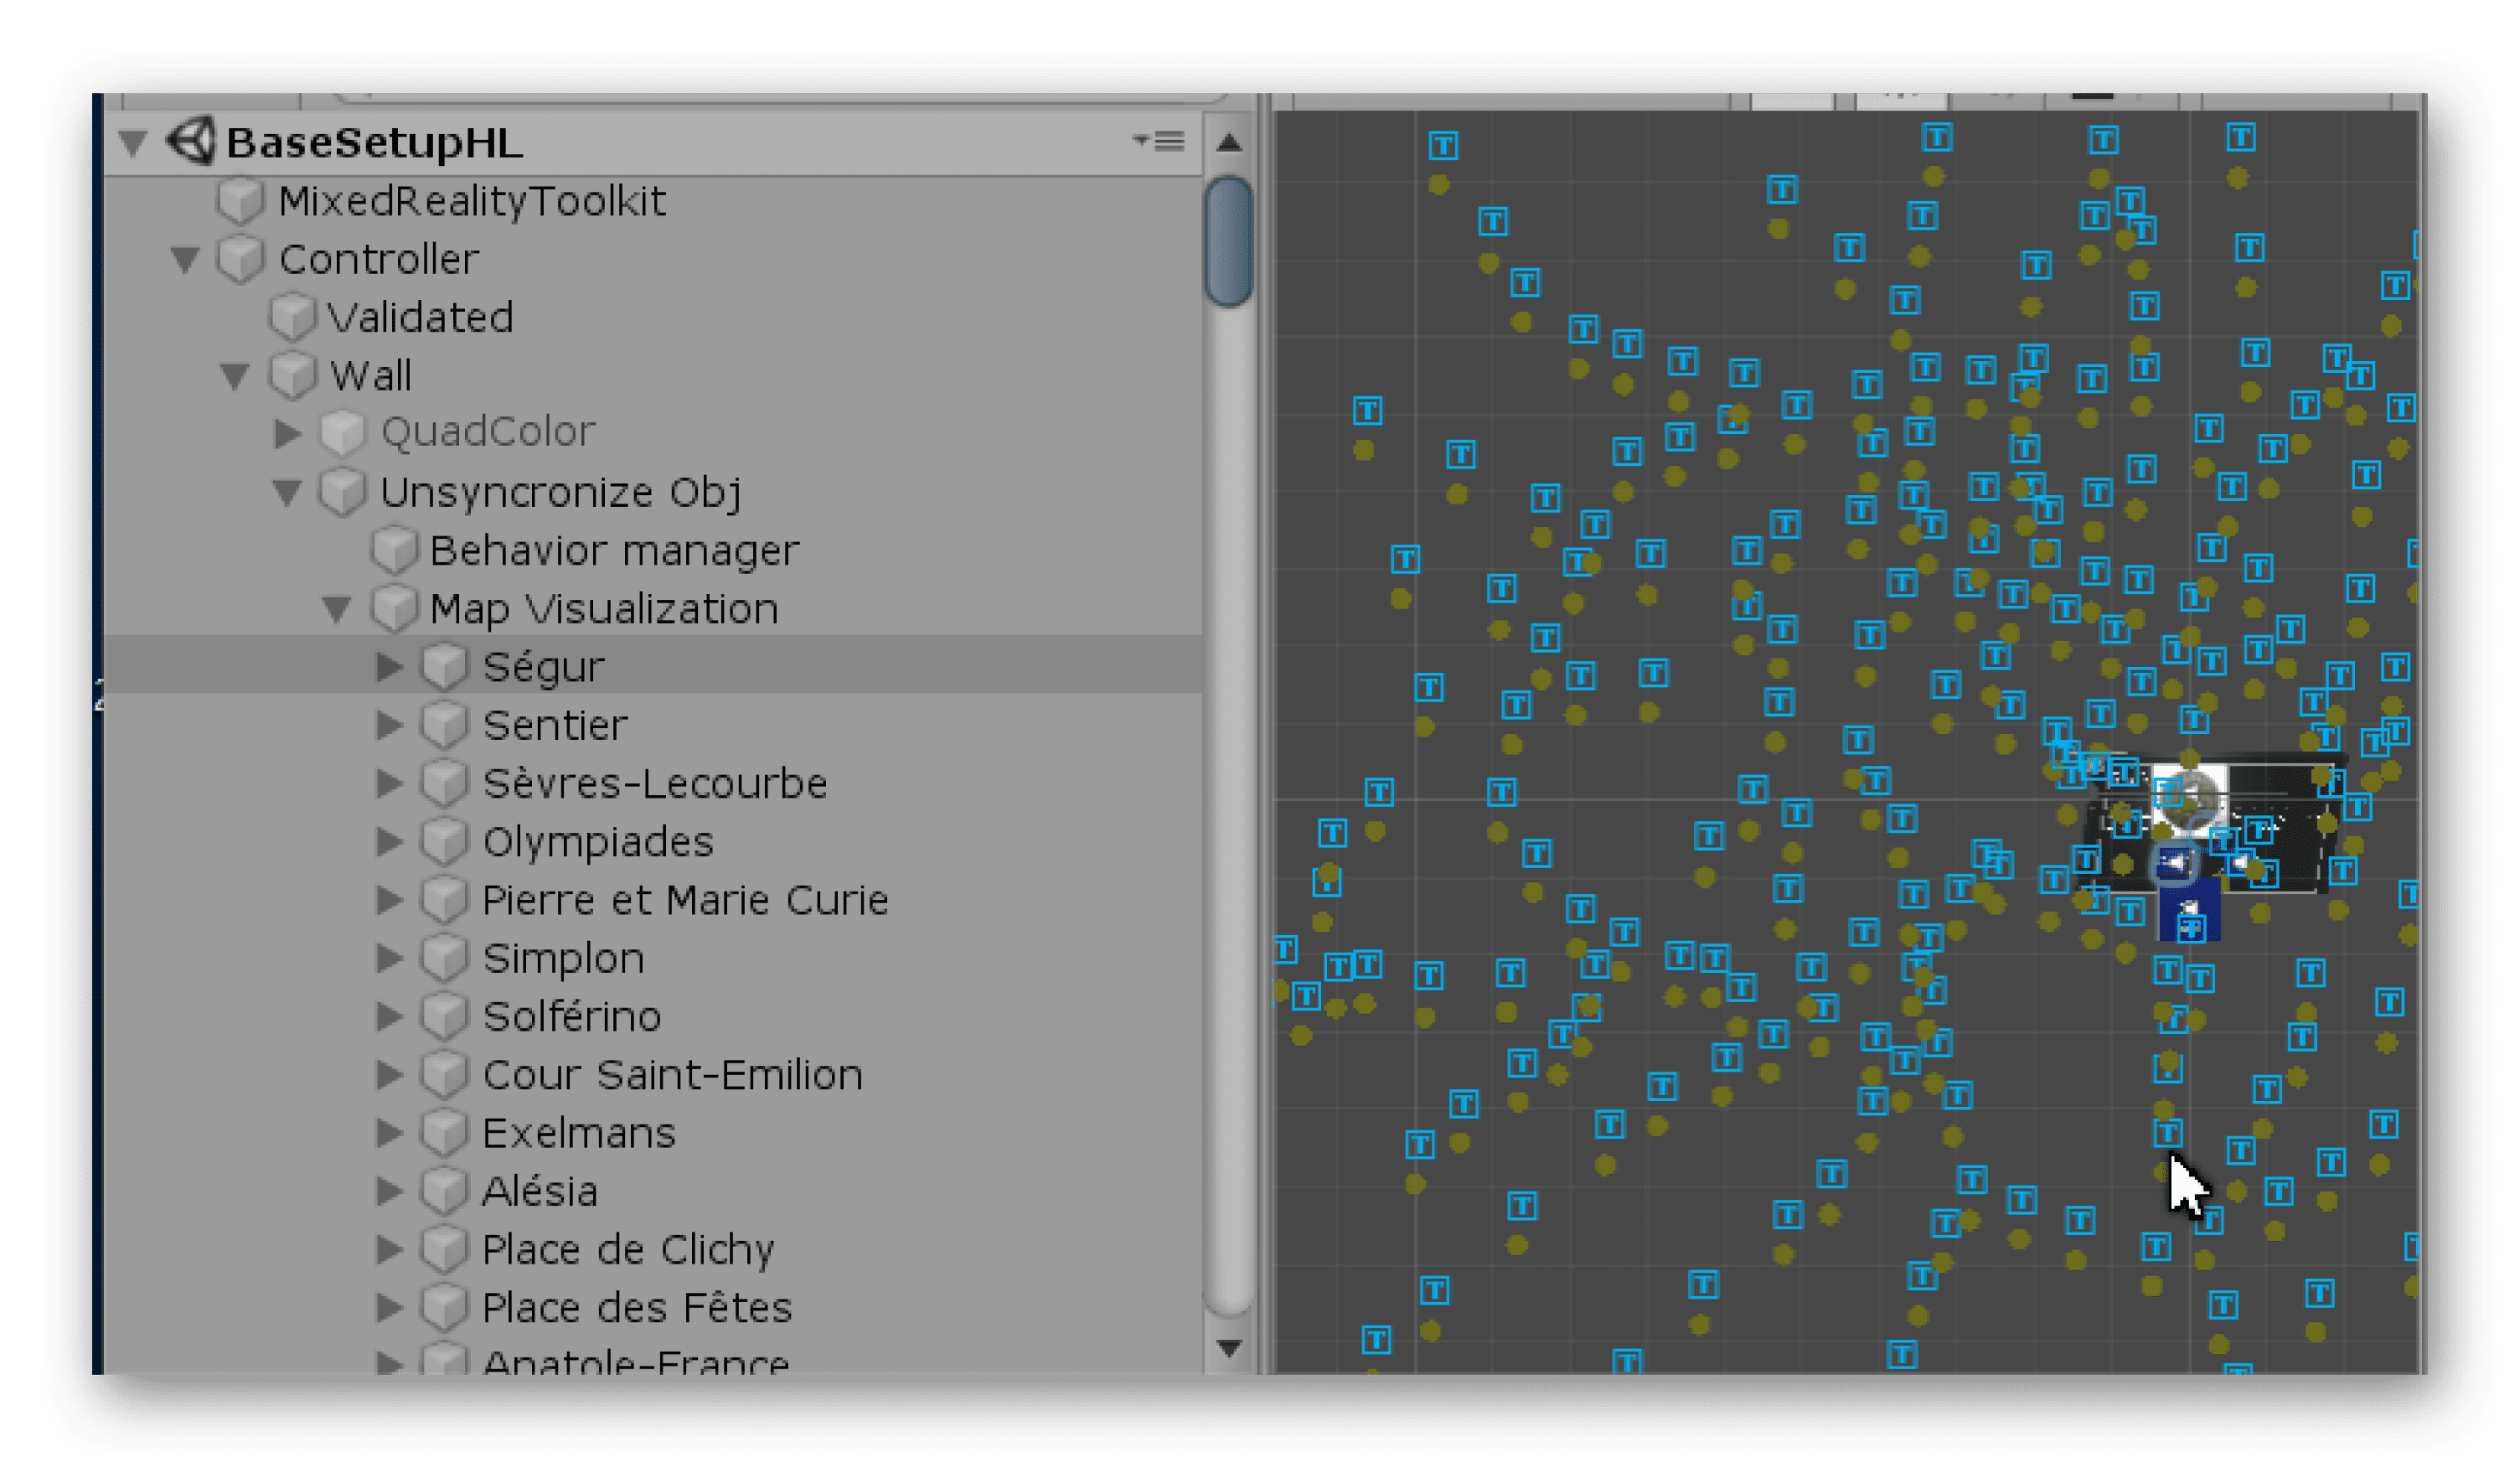Click the cube icon of Ségur

[445, 666]
